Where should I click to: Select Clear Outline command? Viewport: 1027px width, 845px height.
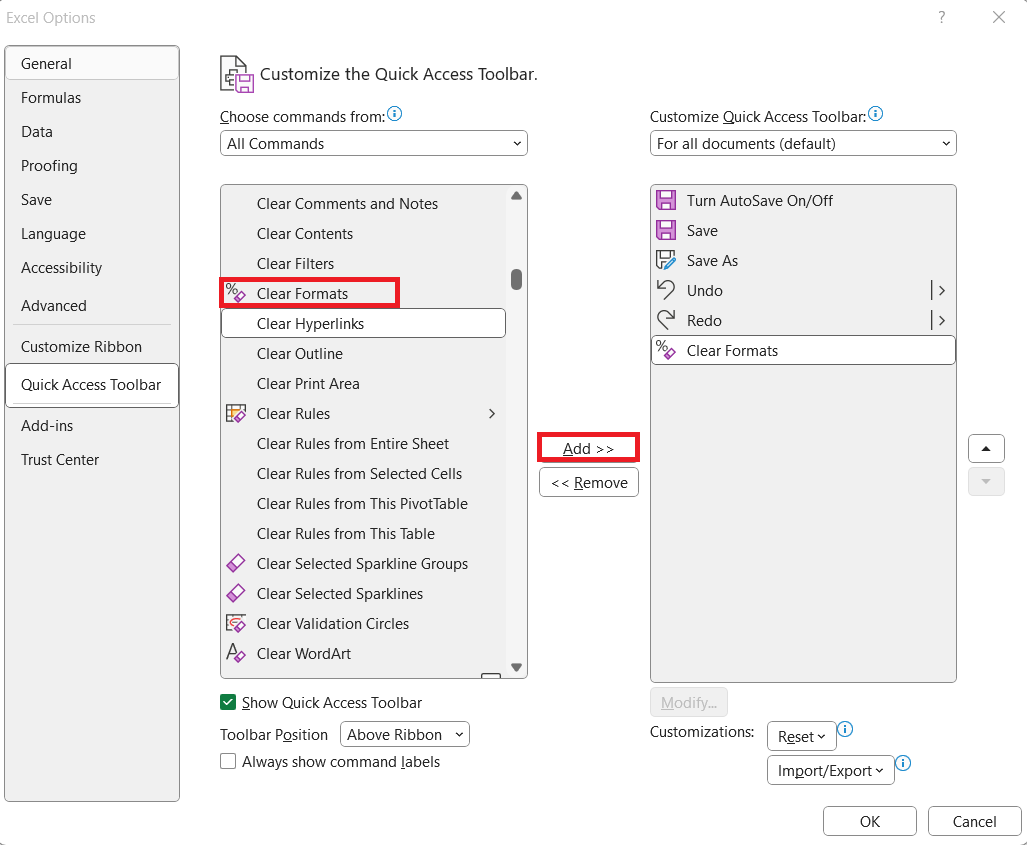[364, 354]
